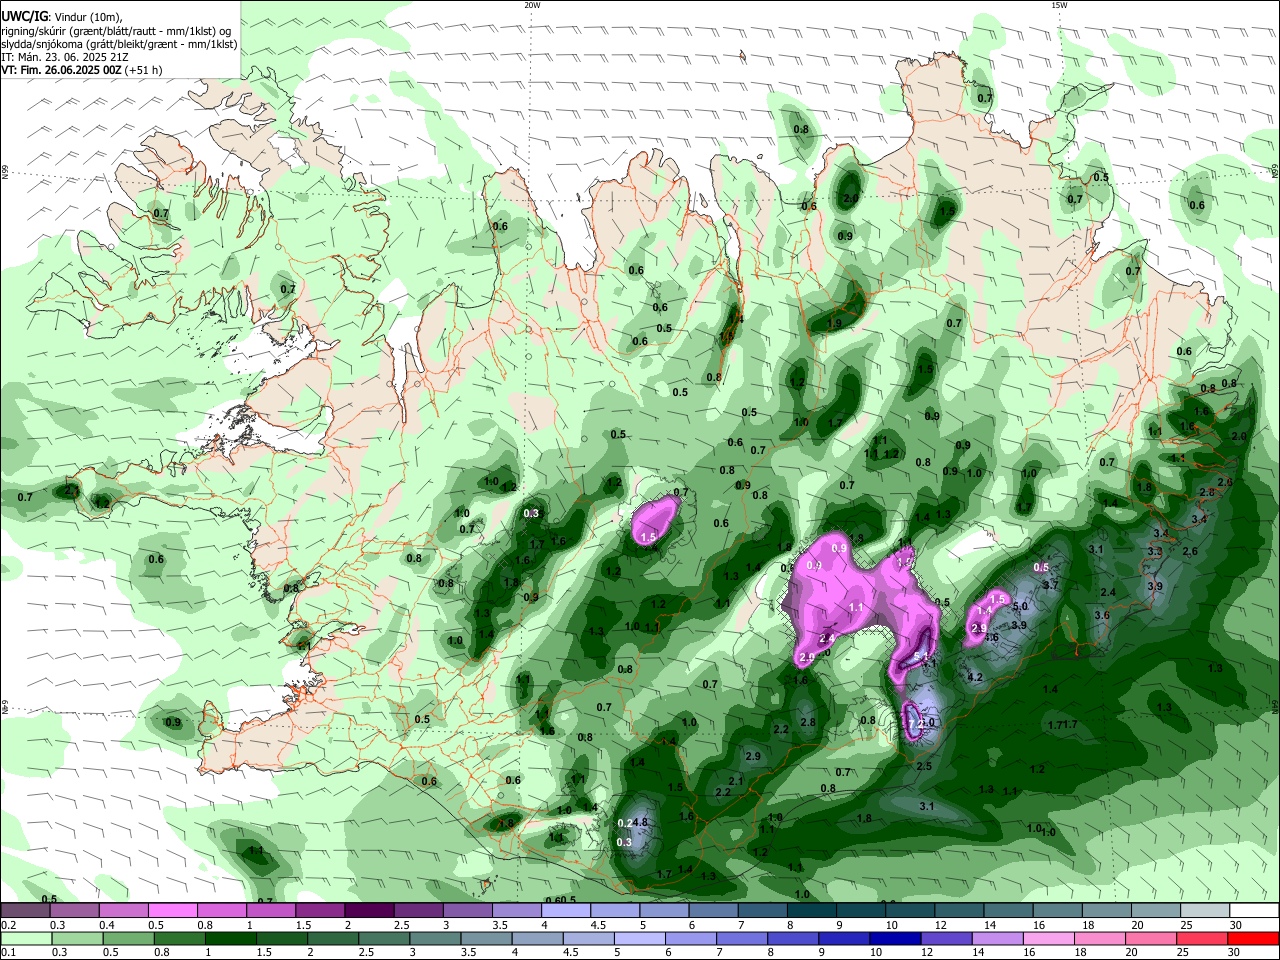Click the pale lavender 4 swatch in upper legend
1280x960 pixels.
click(x=565, y=911)
